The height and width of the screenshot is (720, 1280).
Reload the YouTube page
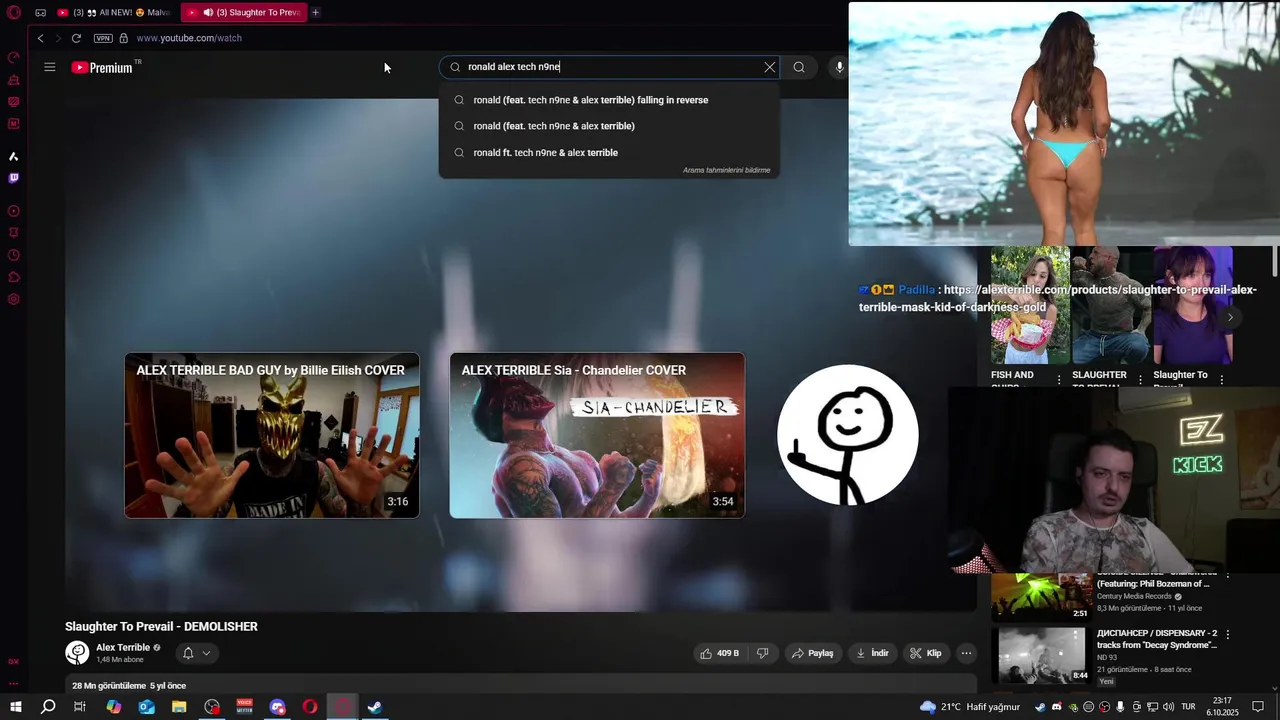coord(76,38)
